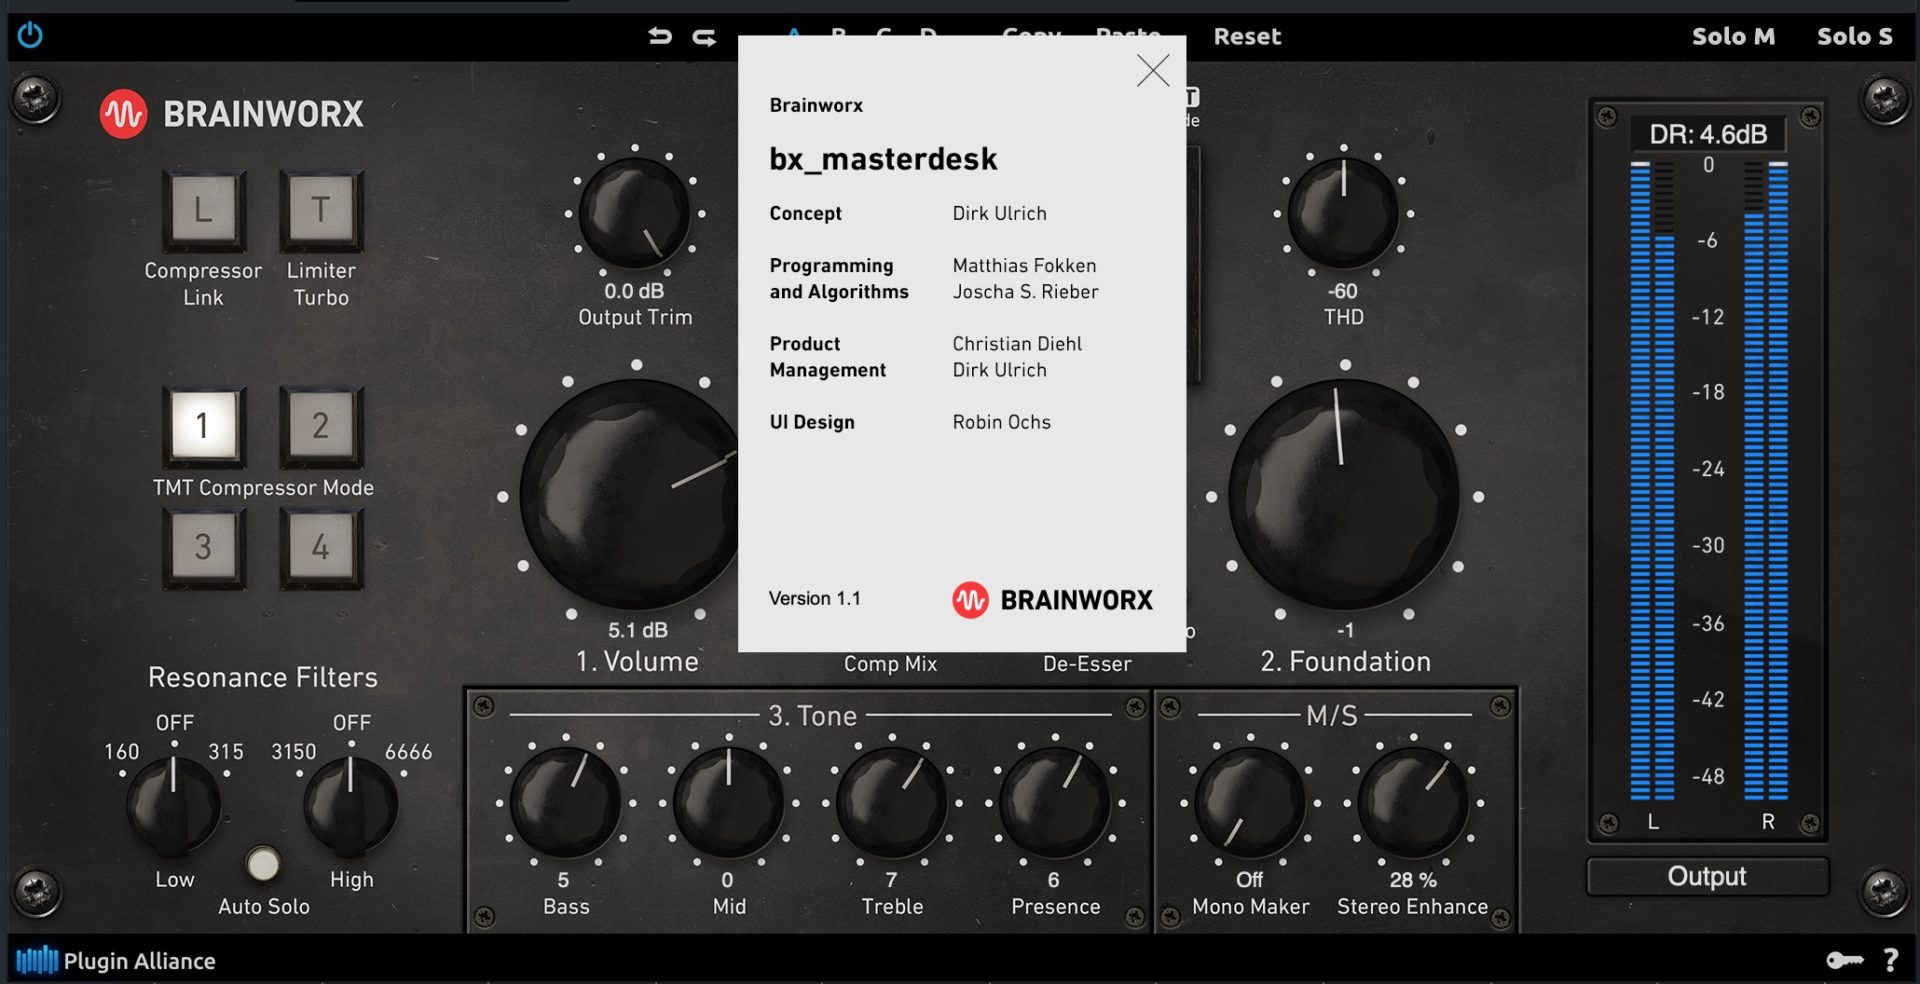The height and width of the screenshot is (984, 1920).
Task: Undo the last parameter change
Action: 659,36
